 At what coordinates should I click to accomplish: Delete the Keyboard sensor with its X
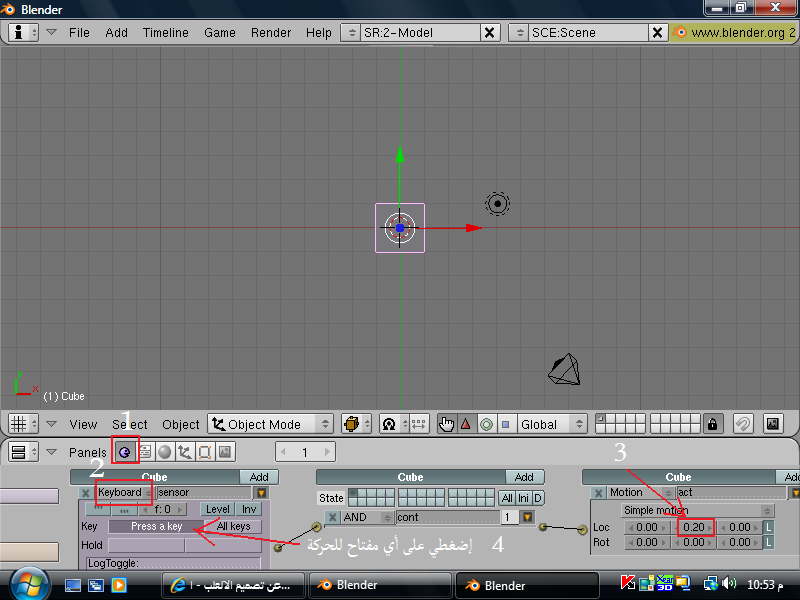point(86,493)
